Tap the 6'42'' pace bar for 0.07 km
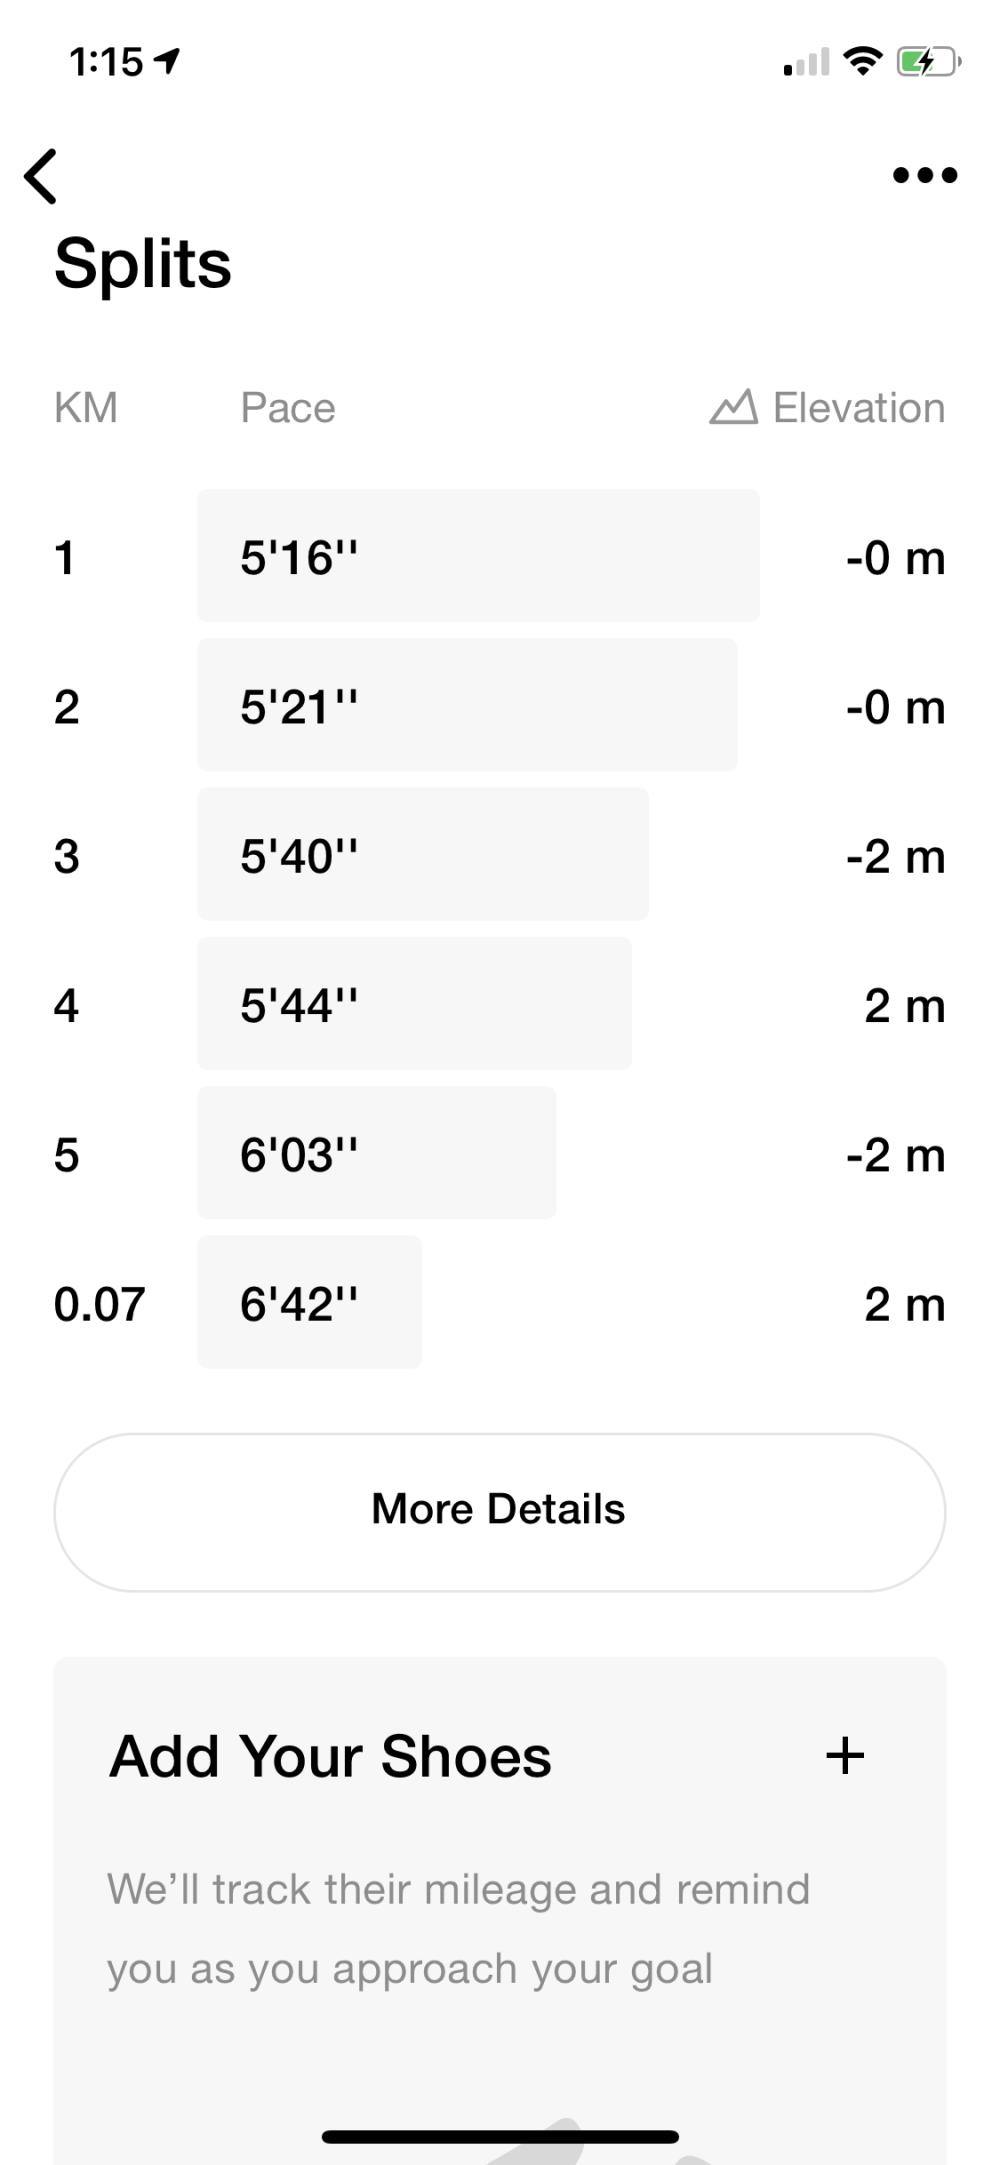The width and height of the screenshot is (1000, 2165). [x=309, y=1302]
